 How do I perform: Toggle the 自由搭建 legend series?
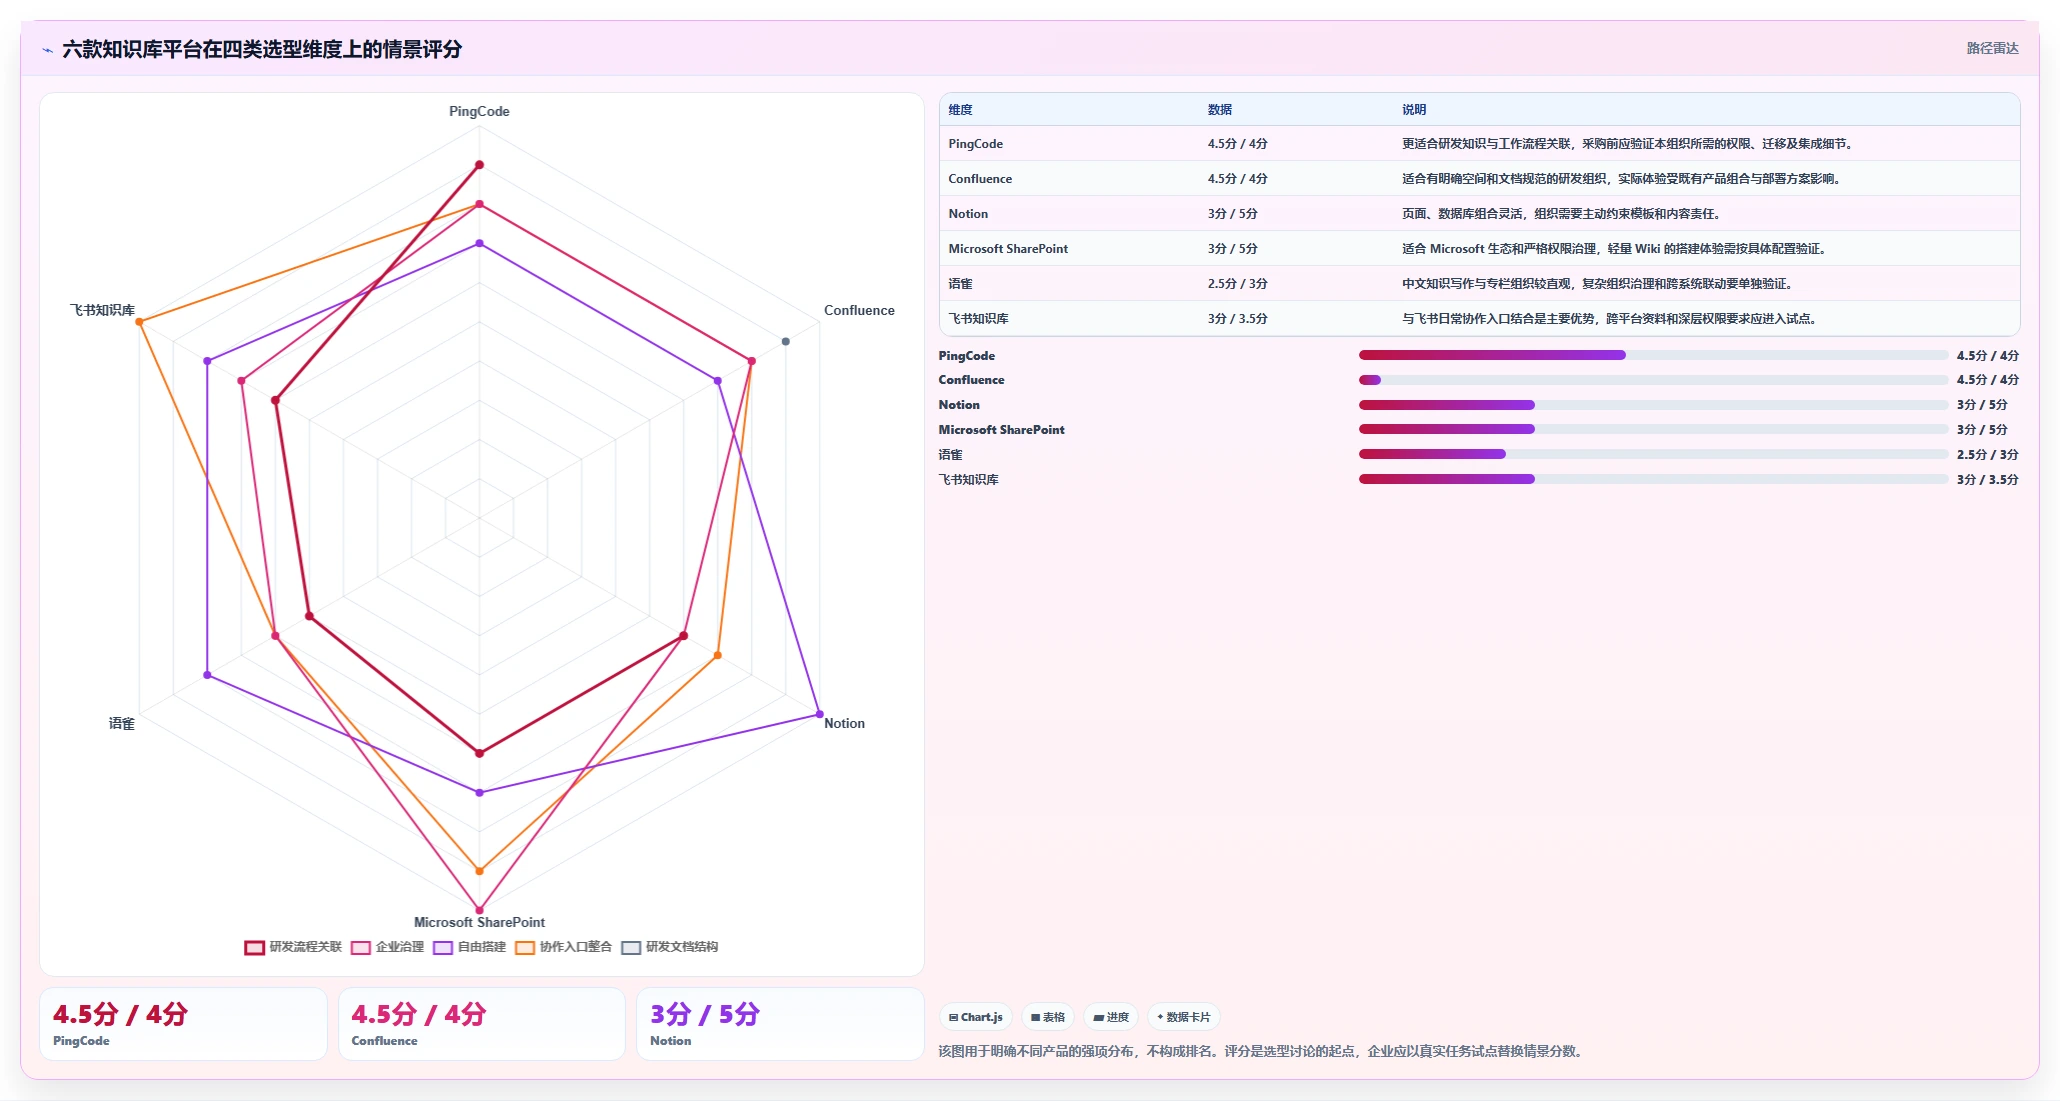[469, 947]
